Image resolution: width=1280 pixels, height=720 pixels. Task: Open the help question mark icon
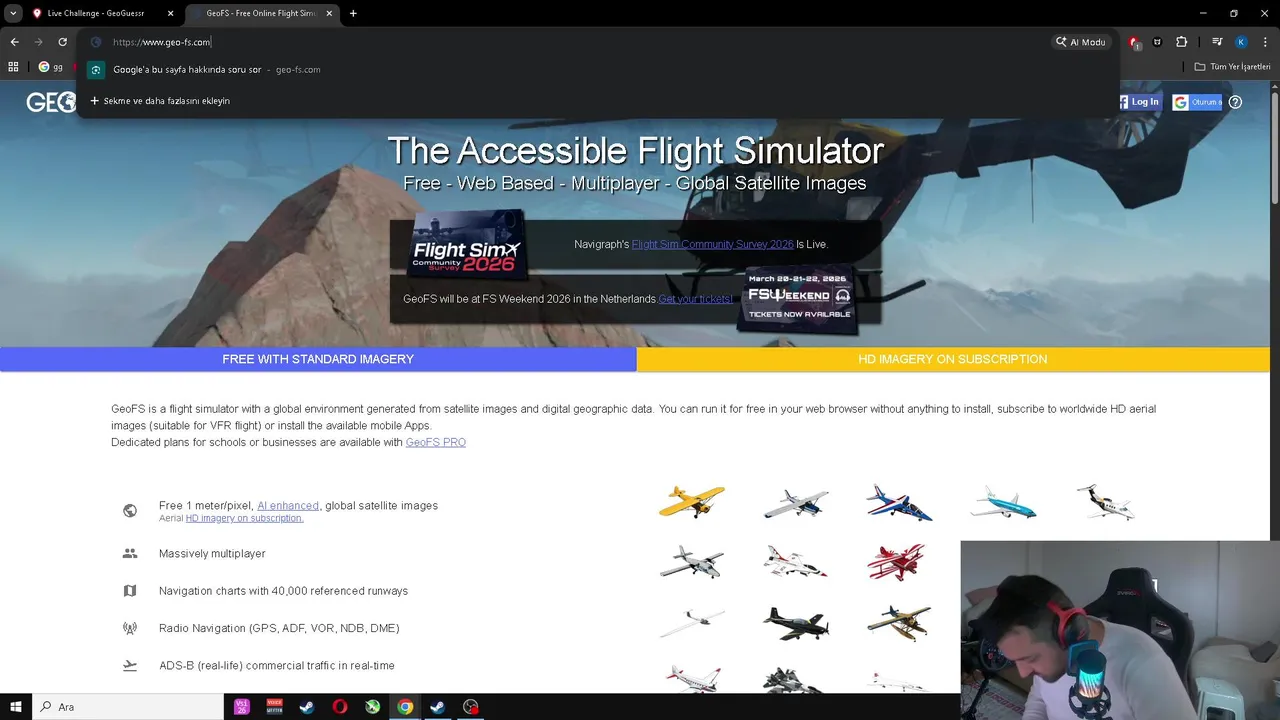click(x=1235, y=102)
